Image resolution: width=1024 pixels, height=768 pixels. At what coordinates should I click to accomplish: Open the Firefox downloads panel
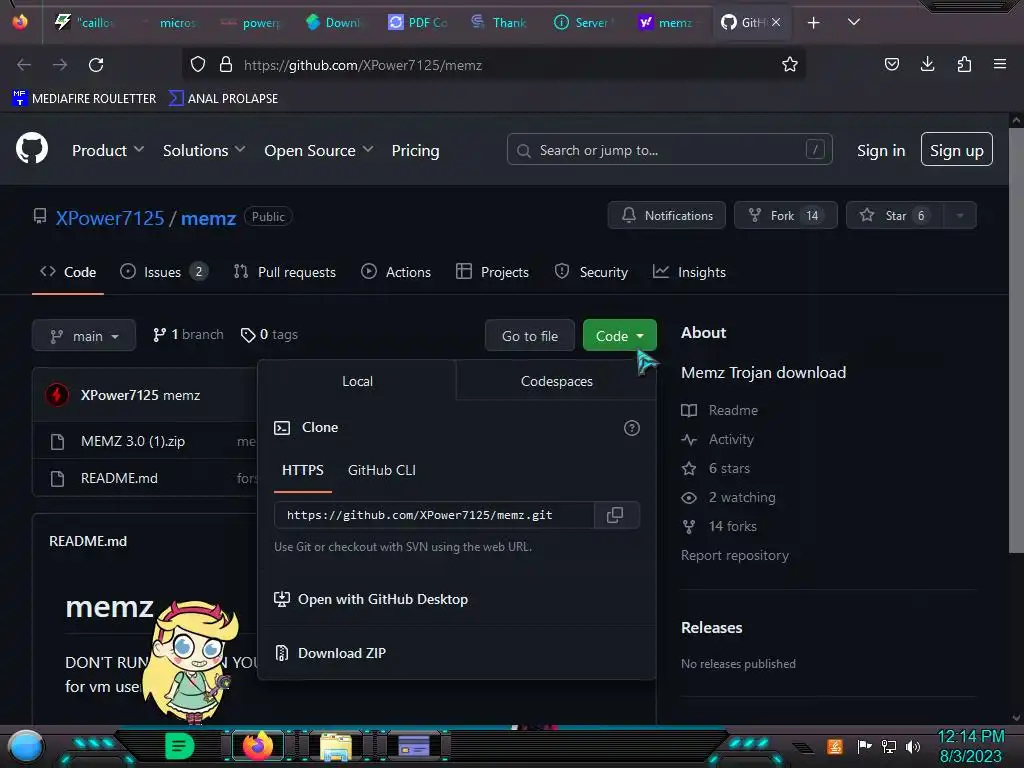pyautogui.click(x=927, y=64)
